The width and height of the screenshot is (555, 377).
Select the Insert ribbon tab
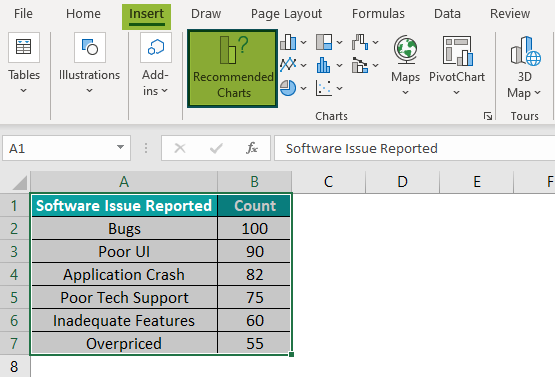point(146,16)
